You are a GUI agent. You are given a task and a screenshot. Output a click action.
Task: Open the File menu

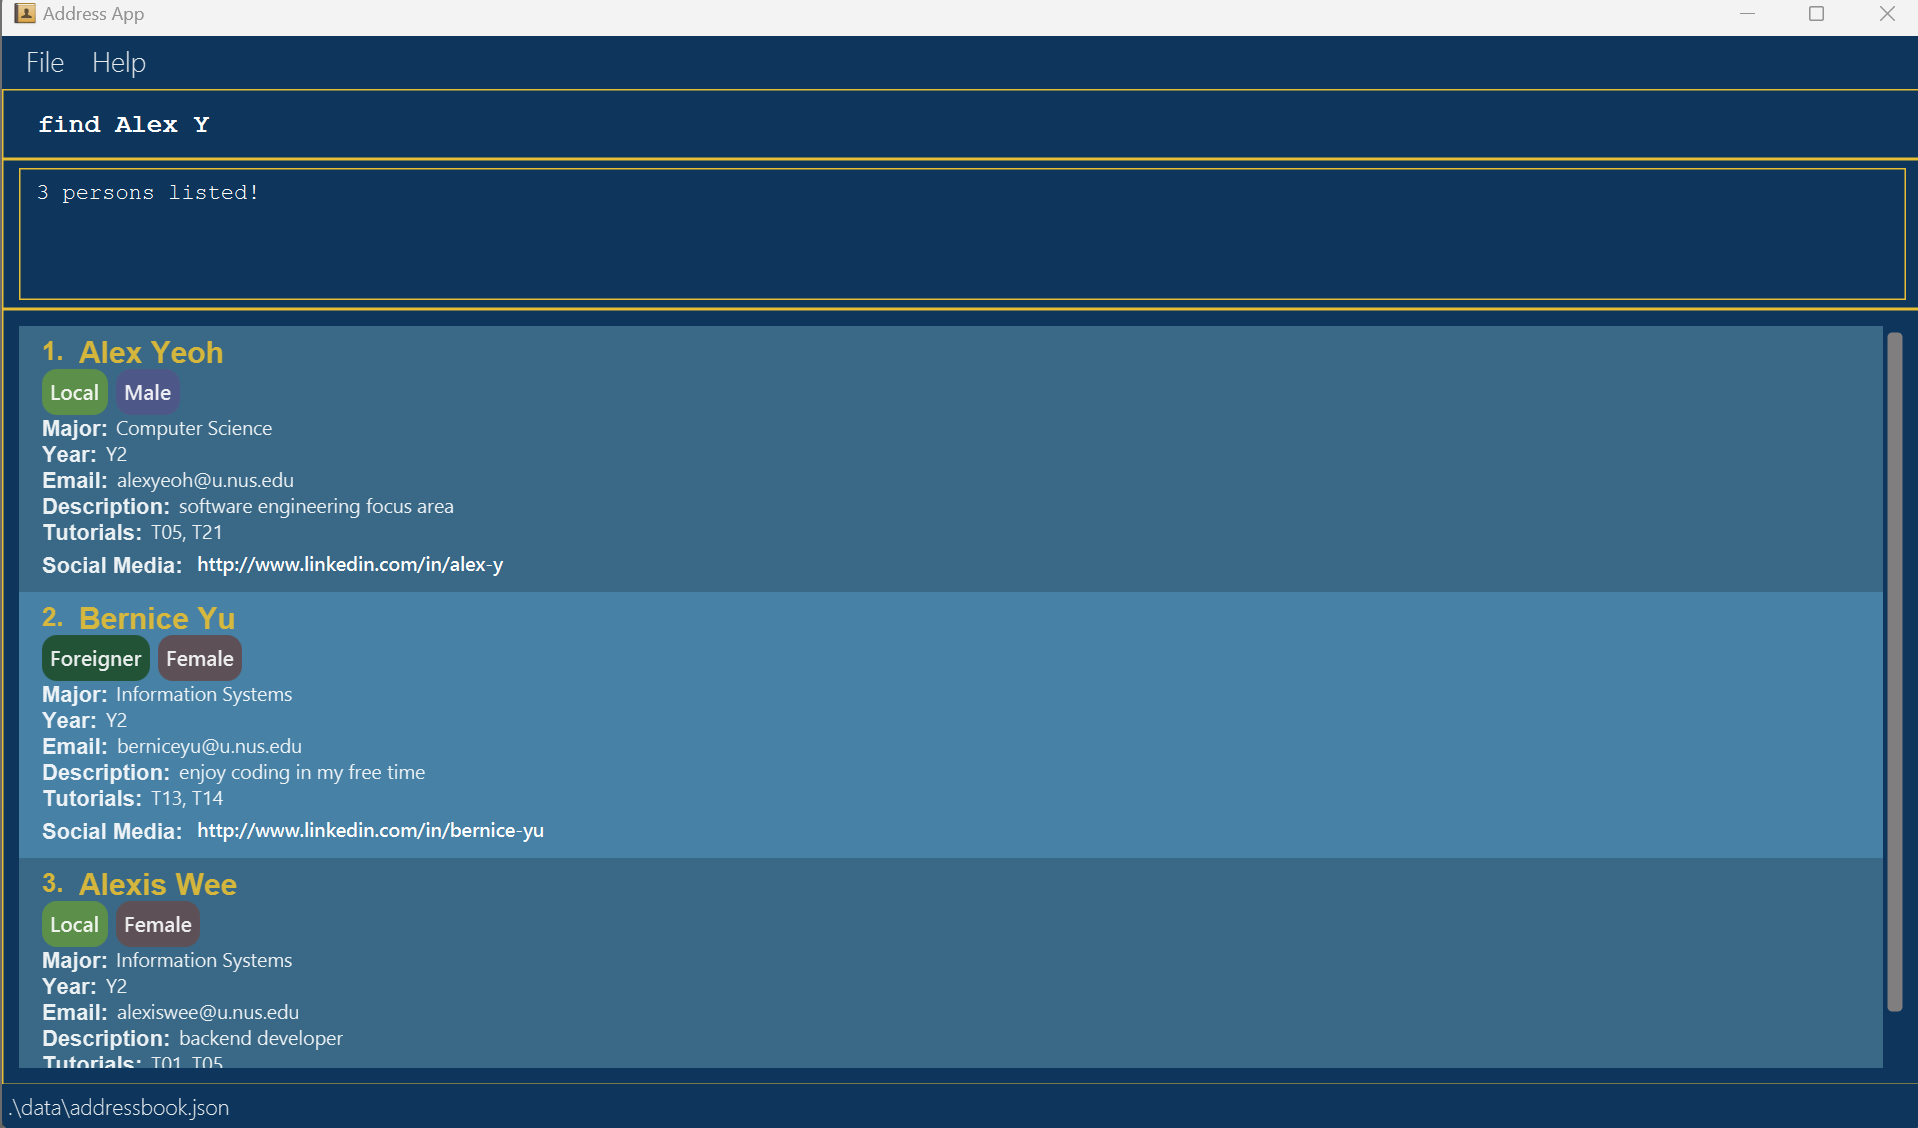tap(45, 63)
